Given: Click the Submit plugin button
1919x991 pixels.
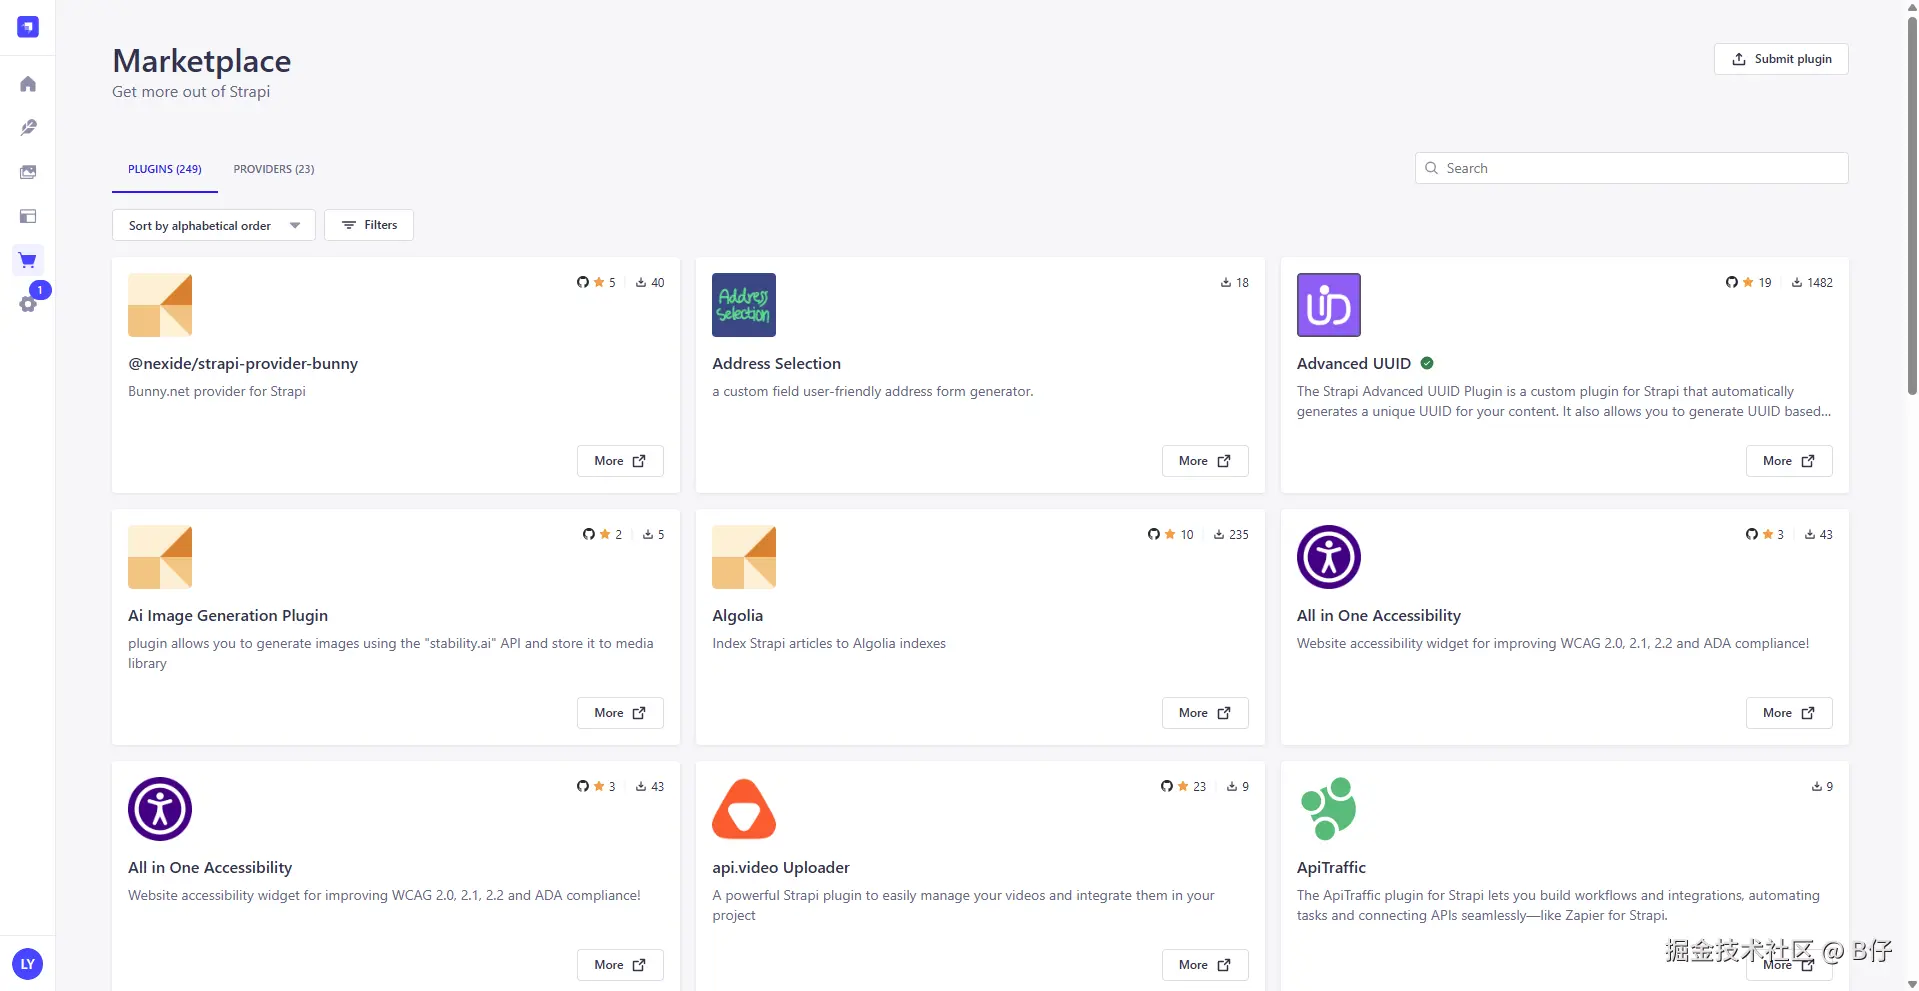Looking at the screenshot, I should pos(1780,59).
